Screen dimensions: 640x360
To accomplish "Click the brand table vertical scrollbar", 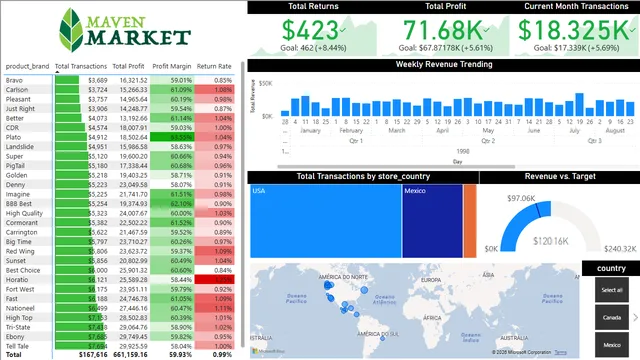I will (243, 204).
